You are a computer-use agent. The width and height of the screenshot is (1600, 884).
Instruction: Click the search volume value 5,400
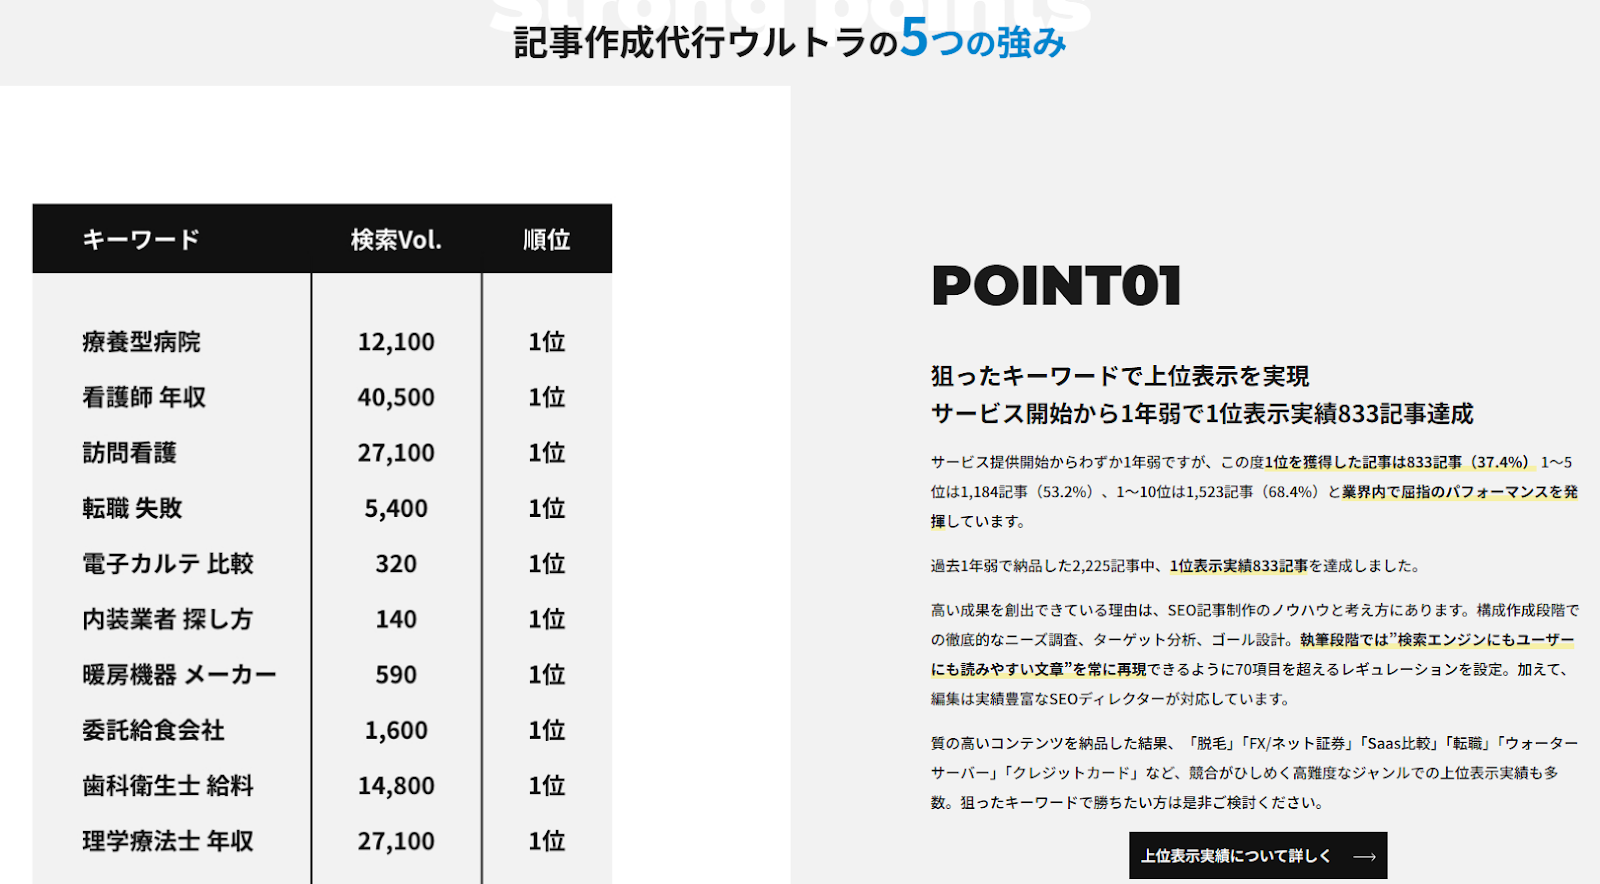[396, 508]
